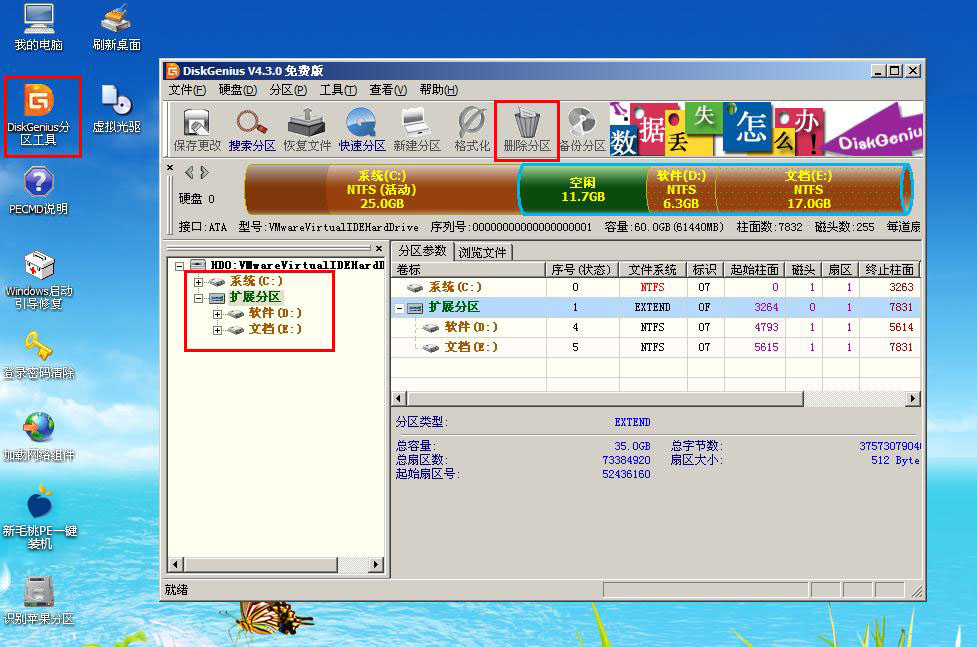The height and width of the screenshot is (647, 977).
Task: Click the partition table horizontal scrollbar thumb
Action: coord(606,399)
